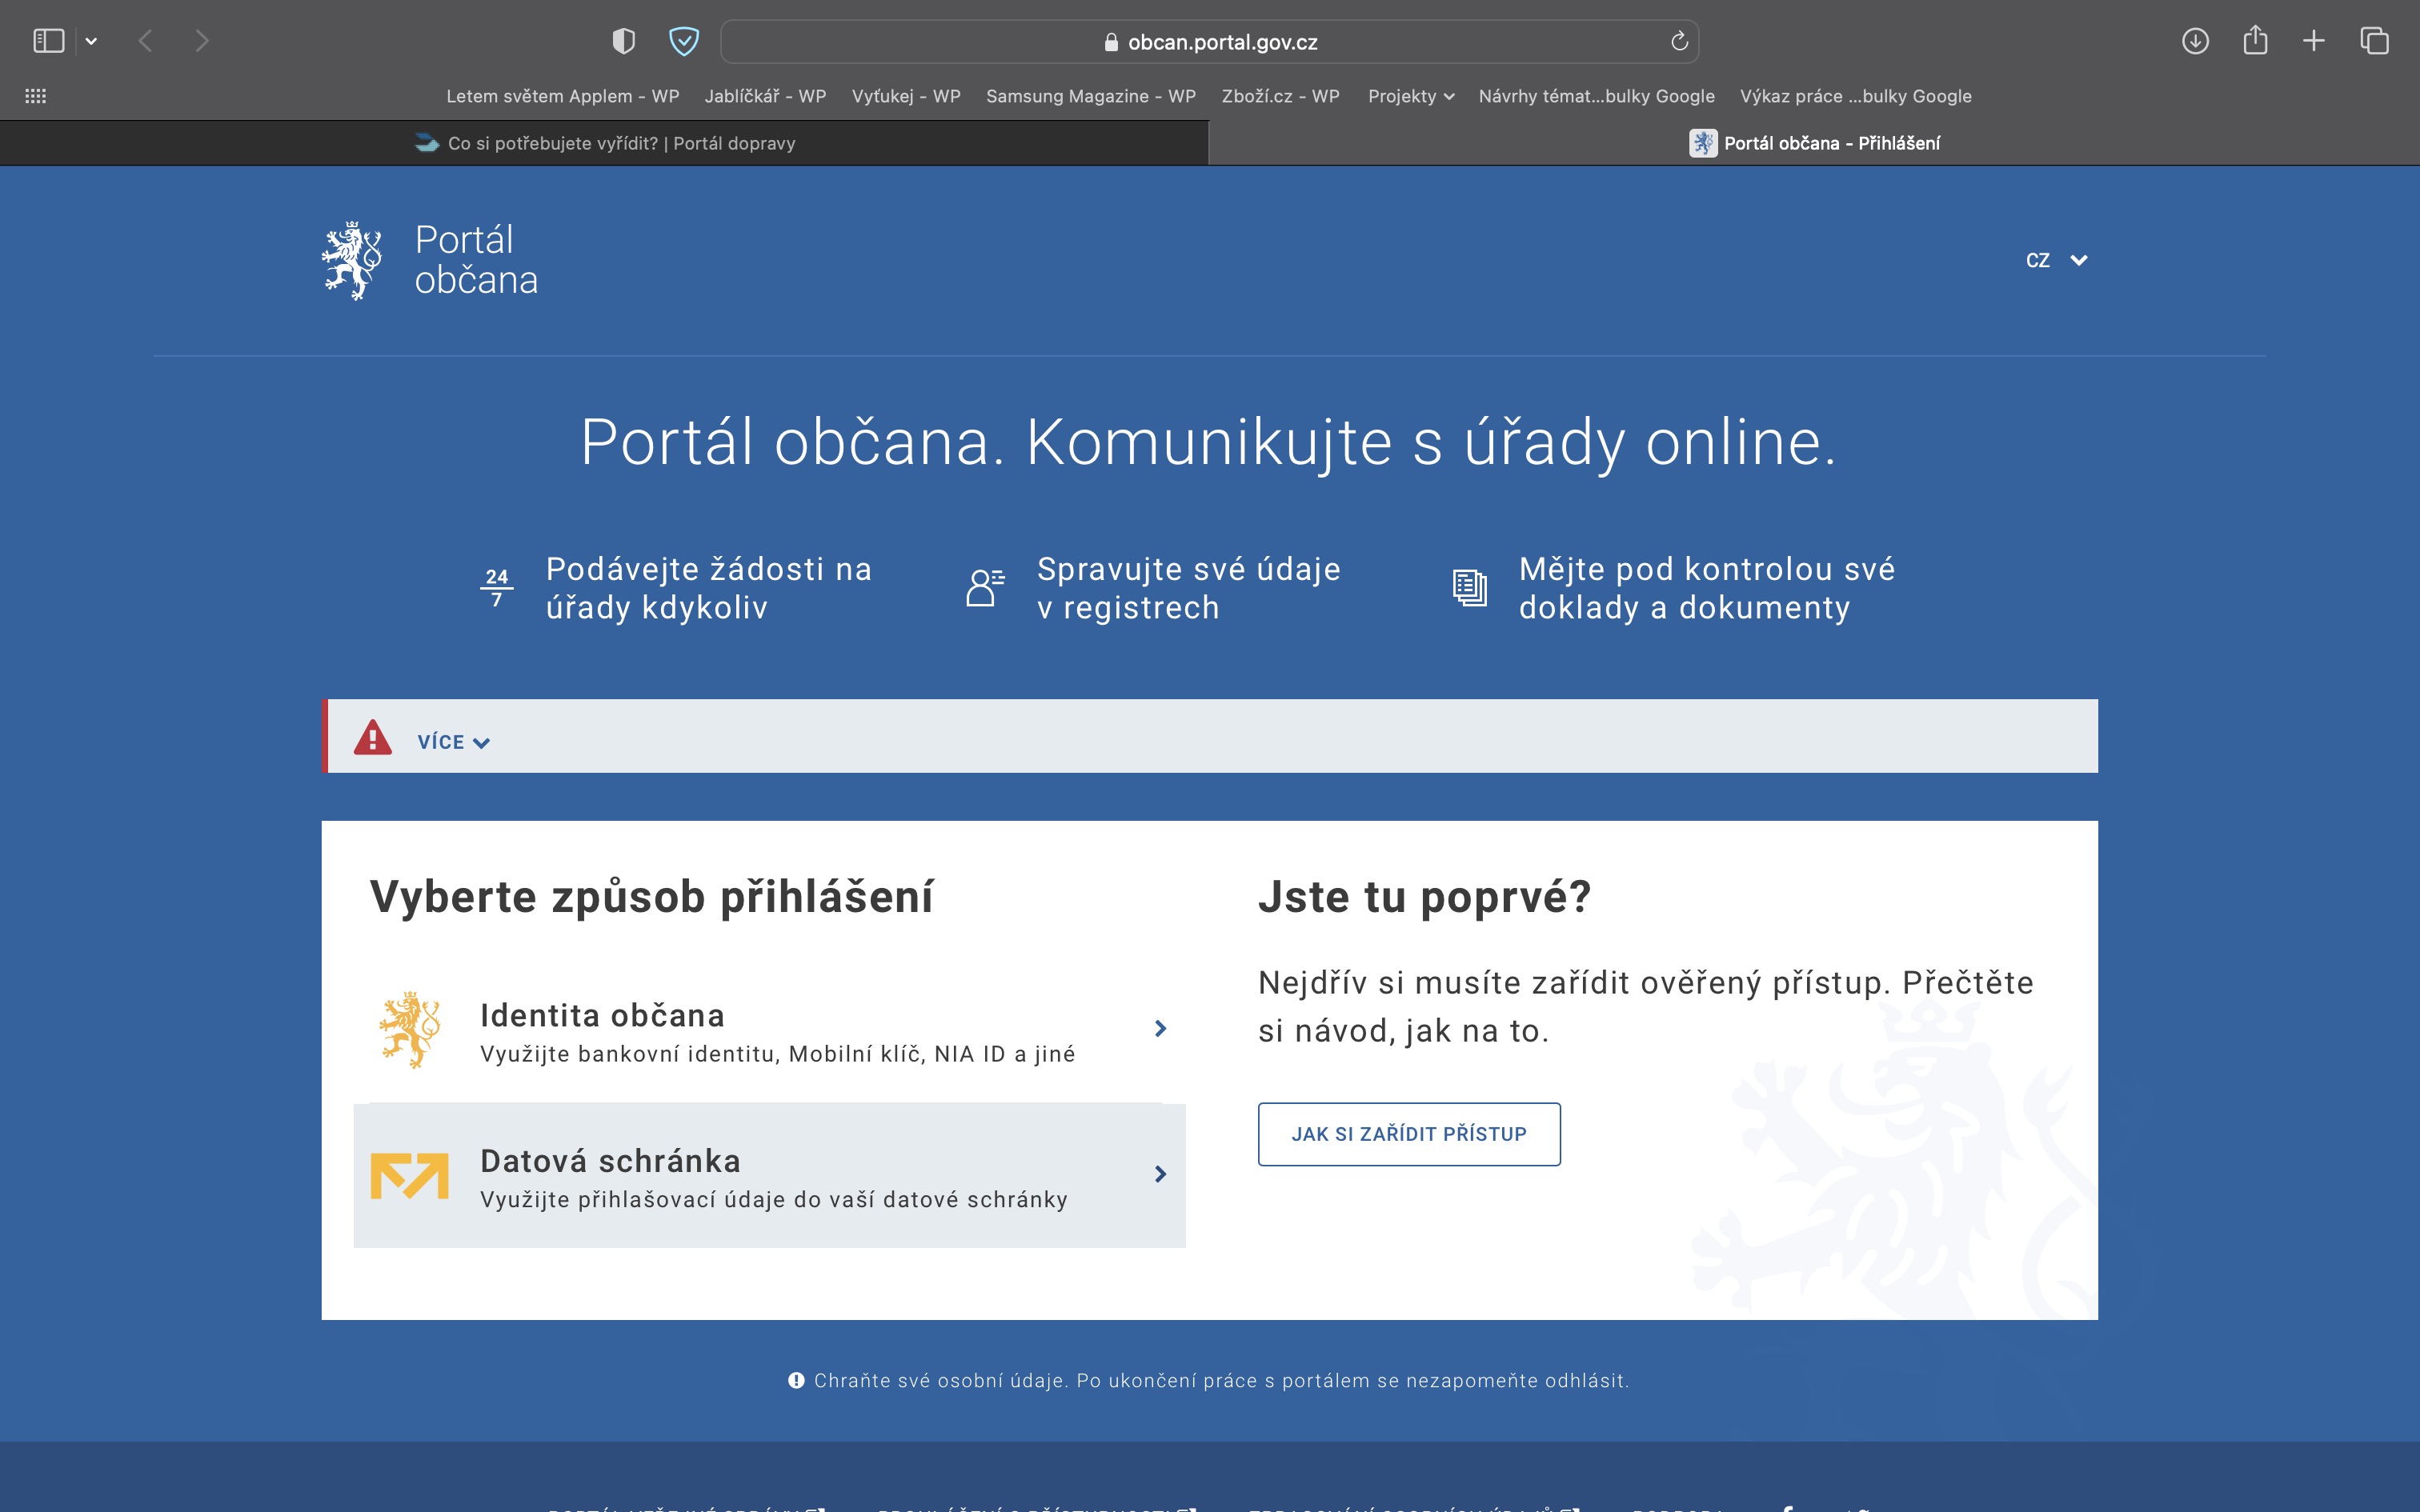2420x1512 pixels.
Task: Reload the page with the refresh icon
Action: pyautogui.click(x=1679, y=41)
